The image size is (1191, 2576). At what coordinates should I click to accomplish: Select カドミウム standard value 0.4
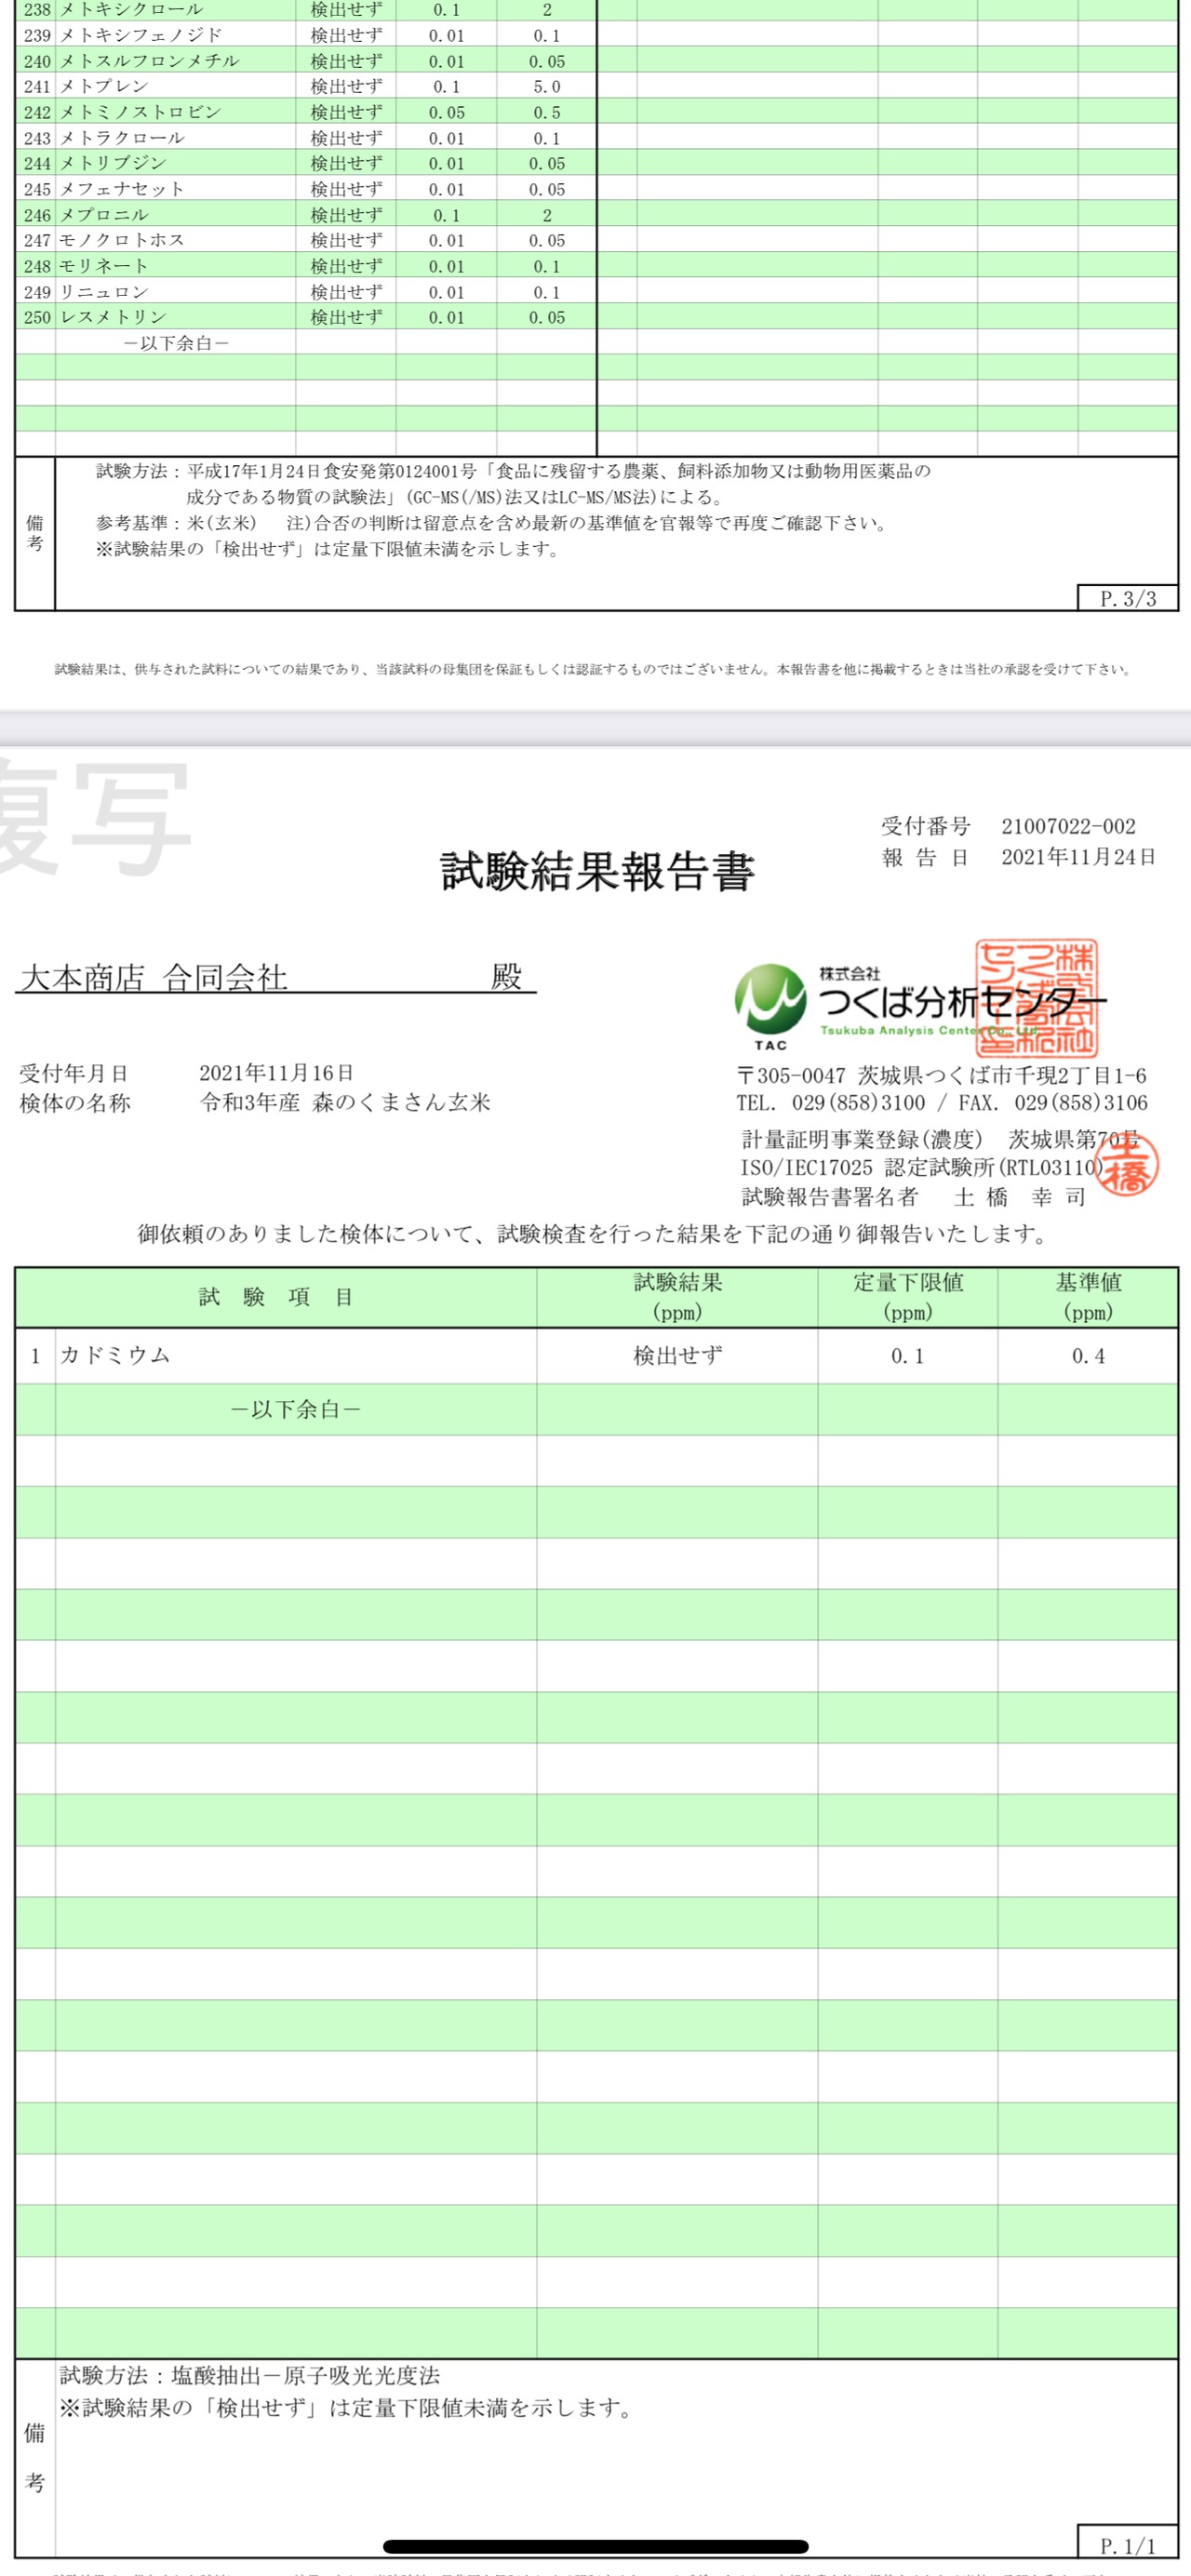tap(1088, 1356)
